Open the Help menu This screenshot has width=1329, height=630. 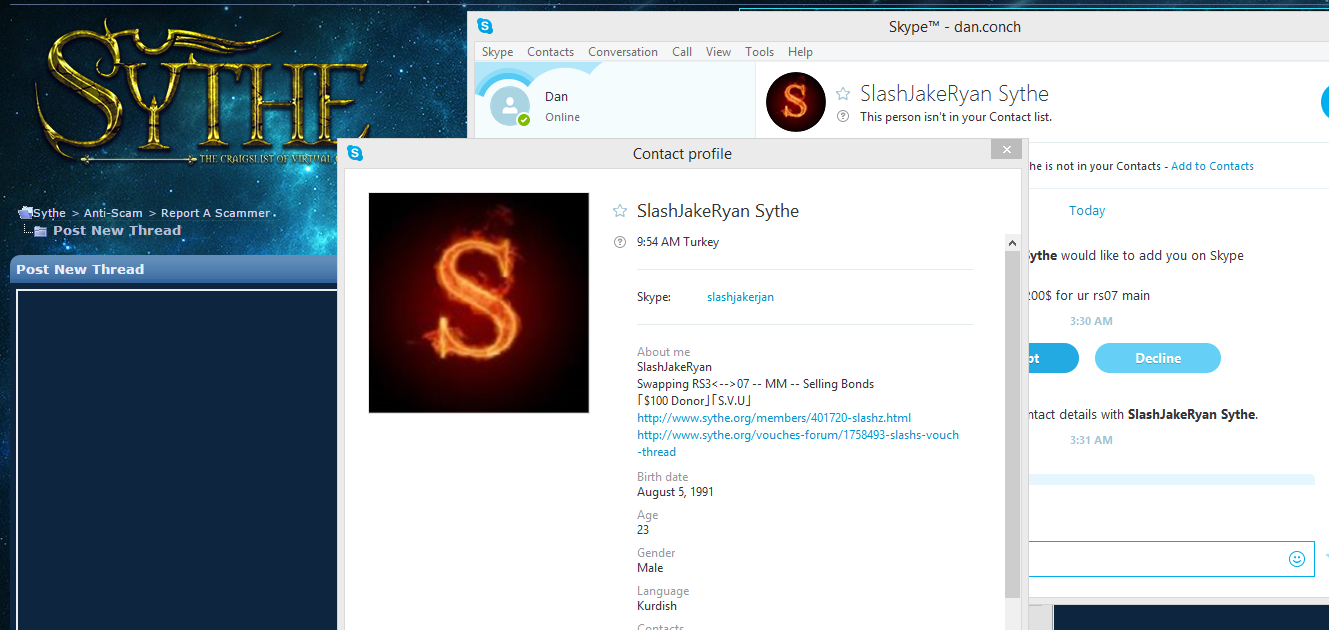800,52
